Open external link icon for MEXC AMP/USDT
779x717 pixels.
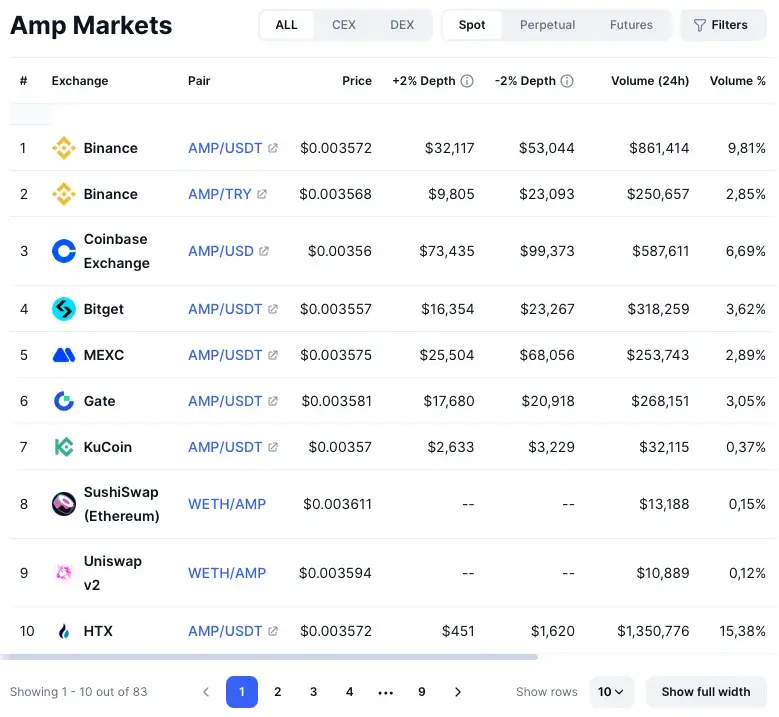coord(272,355)
